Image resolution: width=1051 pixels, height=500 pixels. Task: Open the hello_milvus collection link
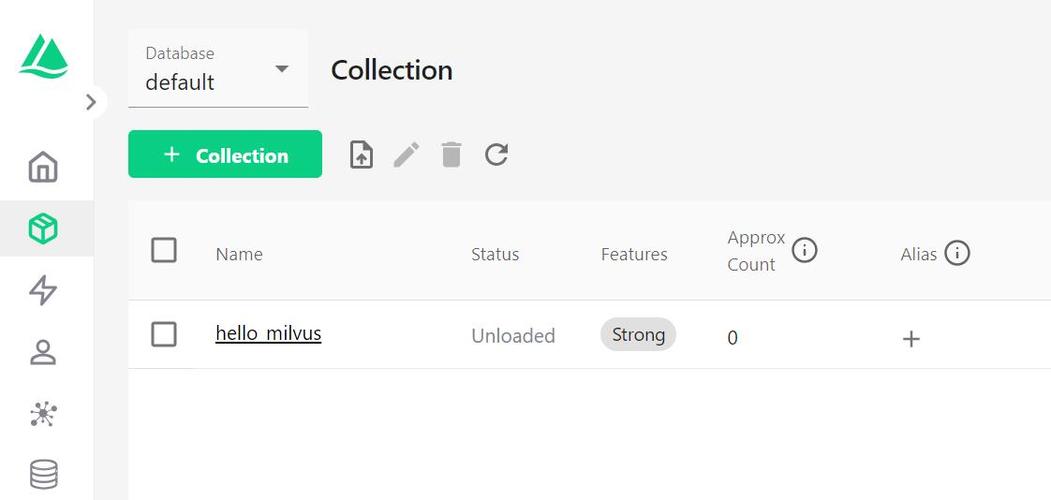268,334
